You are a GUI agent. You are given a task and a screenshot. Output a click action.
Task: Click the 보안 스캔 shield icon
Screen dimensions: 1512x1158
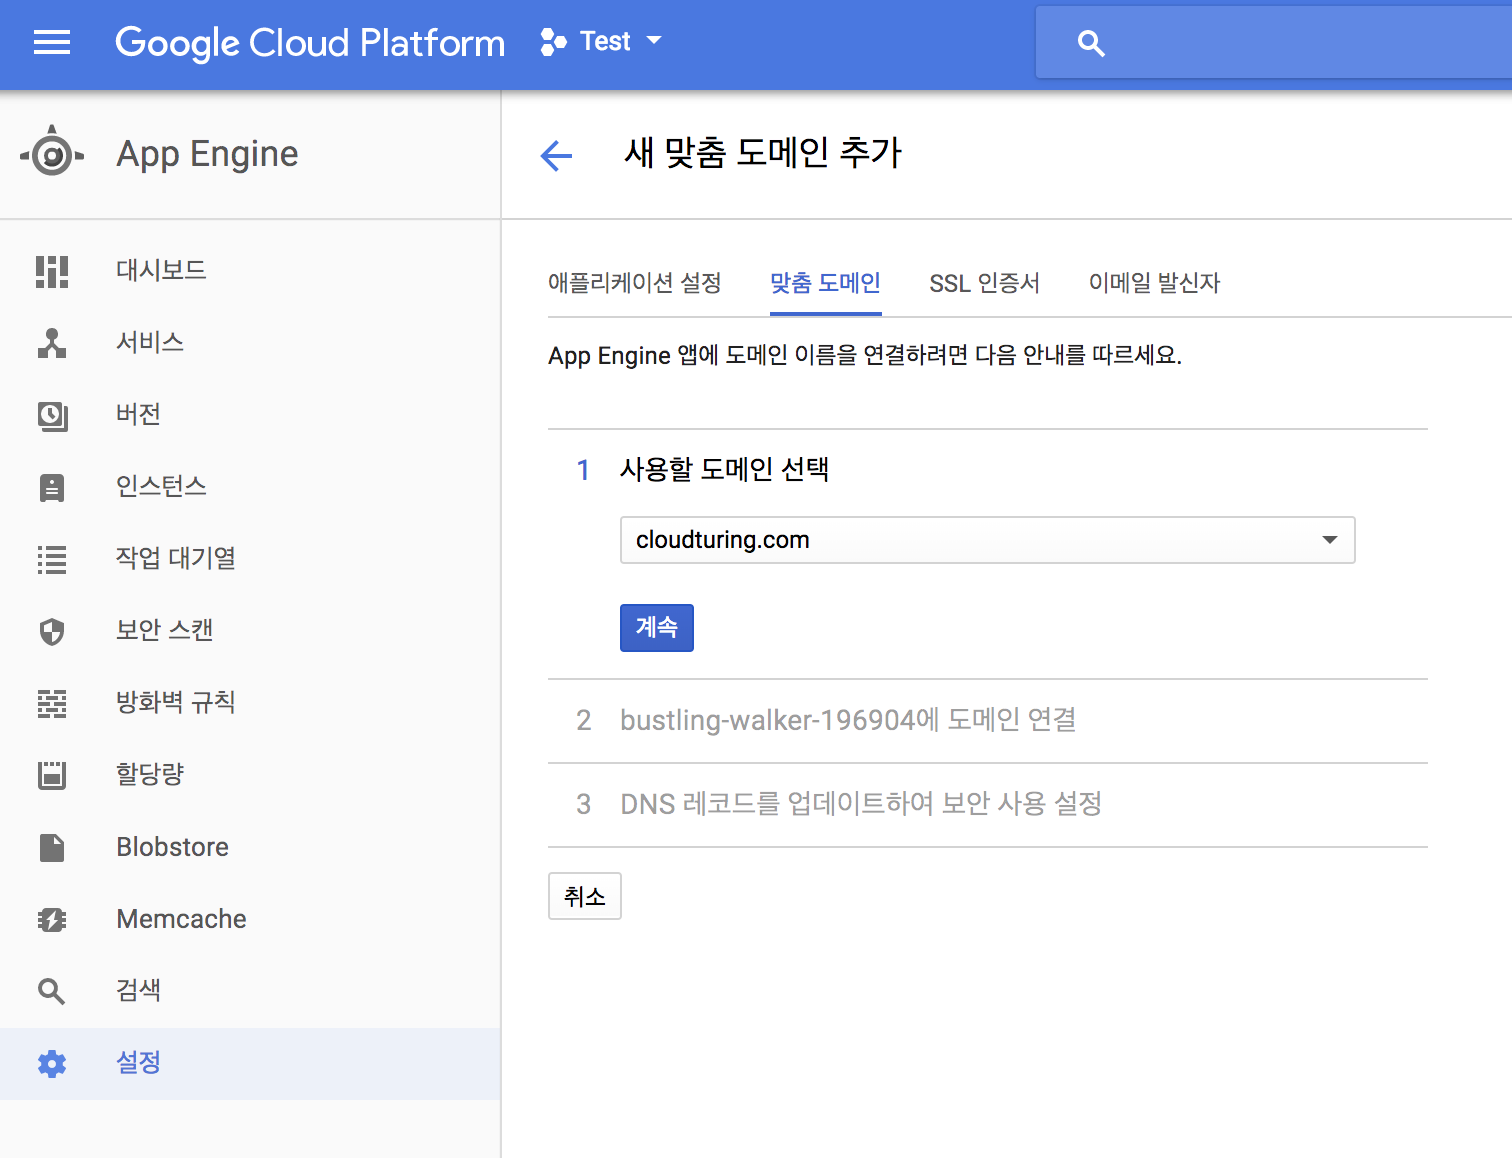coord(52,631)
